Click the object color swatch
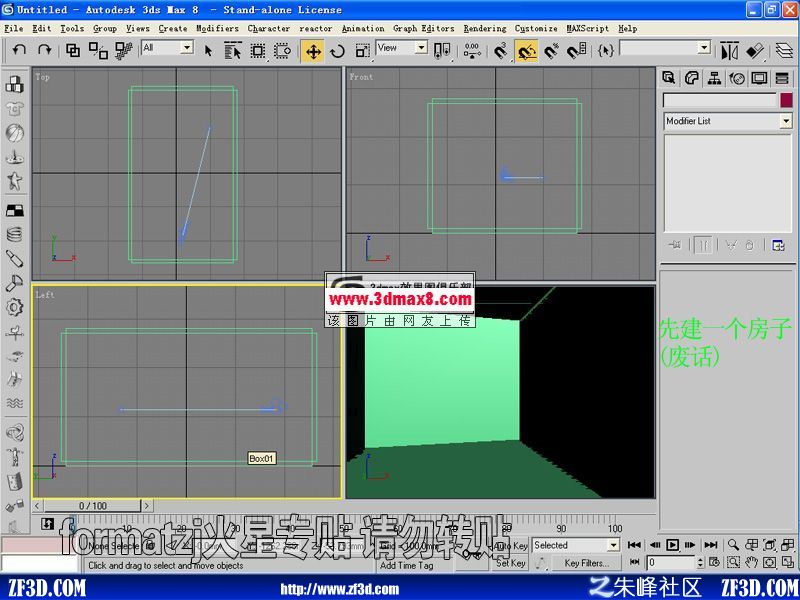 pyautogui.click(x=786, y=100)
